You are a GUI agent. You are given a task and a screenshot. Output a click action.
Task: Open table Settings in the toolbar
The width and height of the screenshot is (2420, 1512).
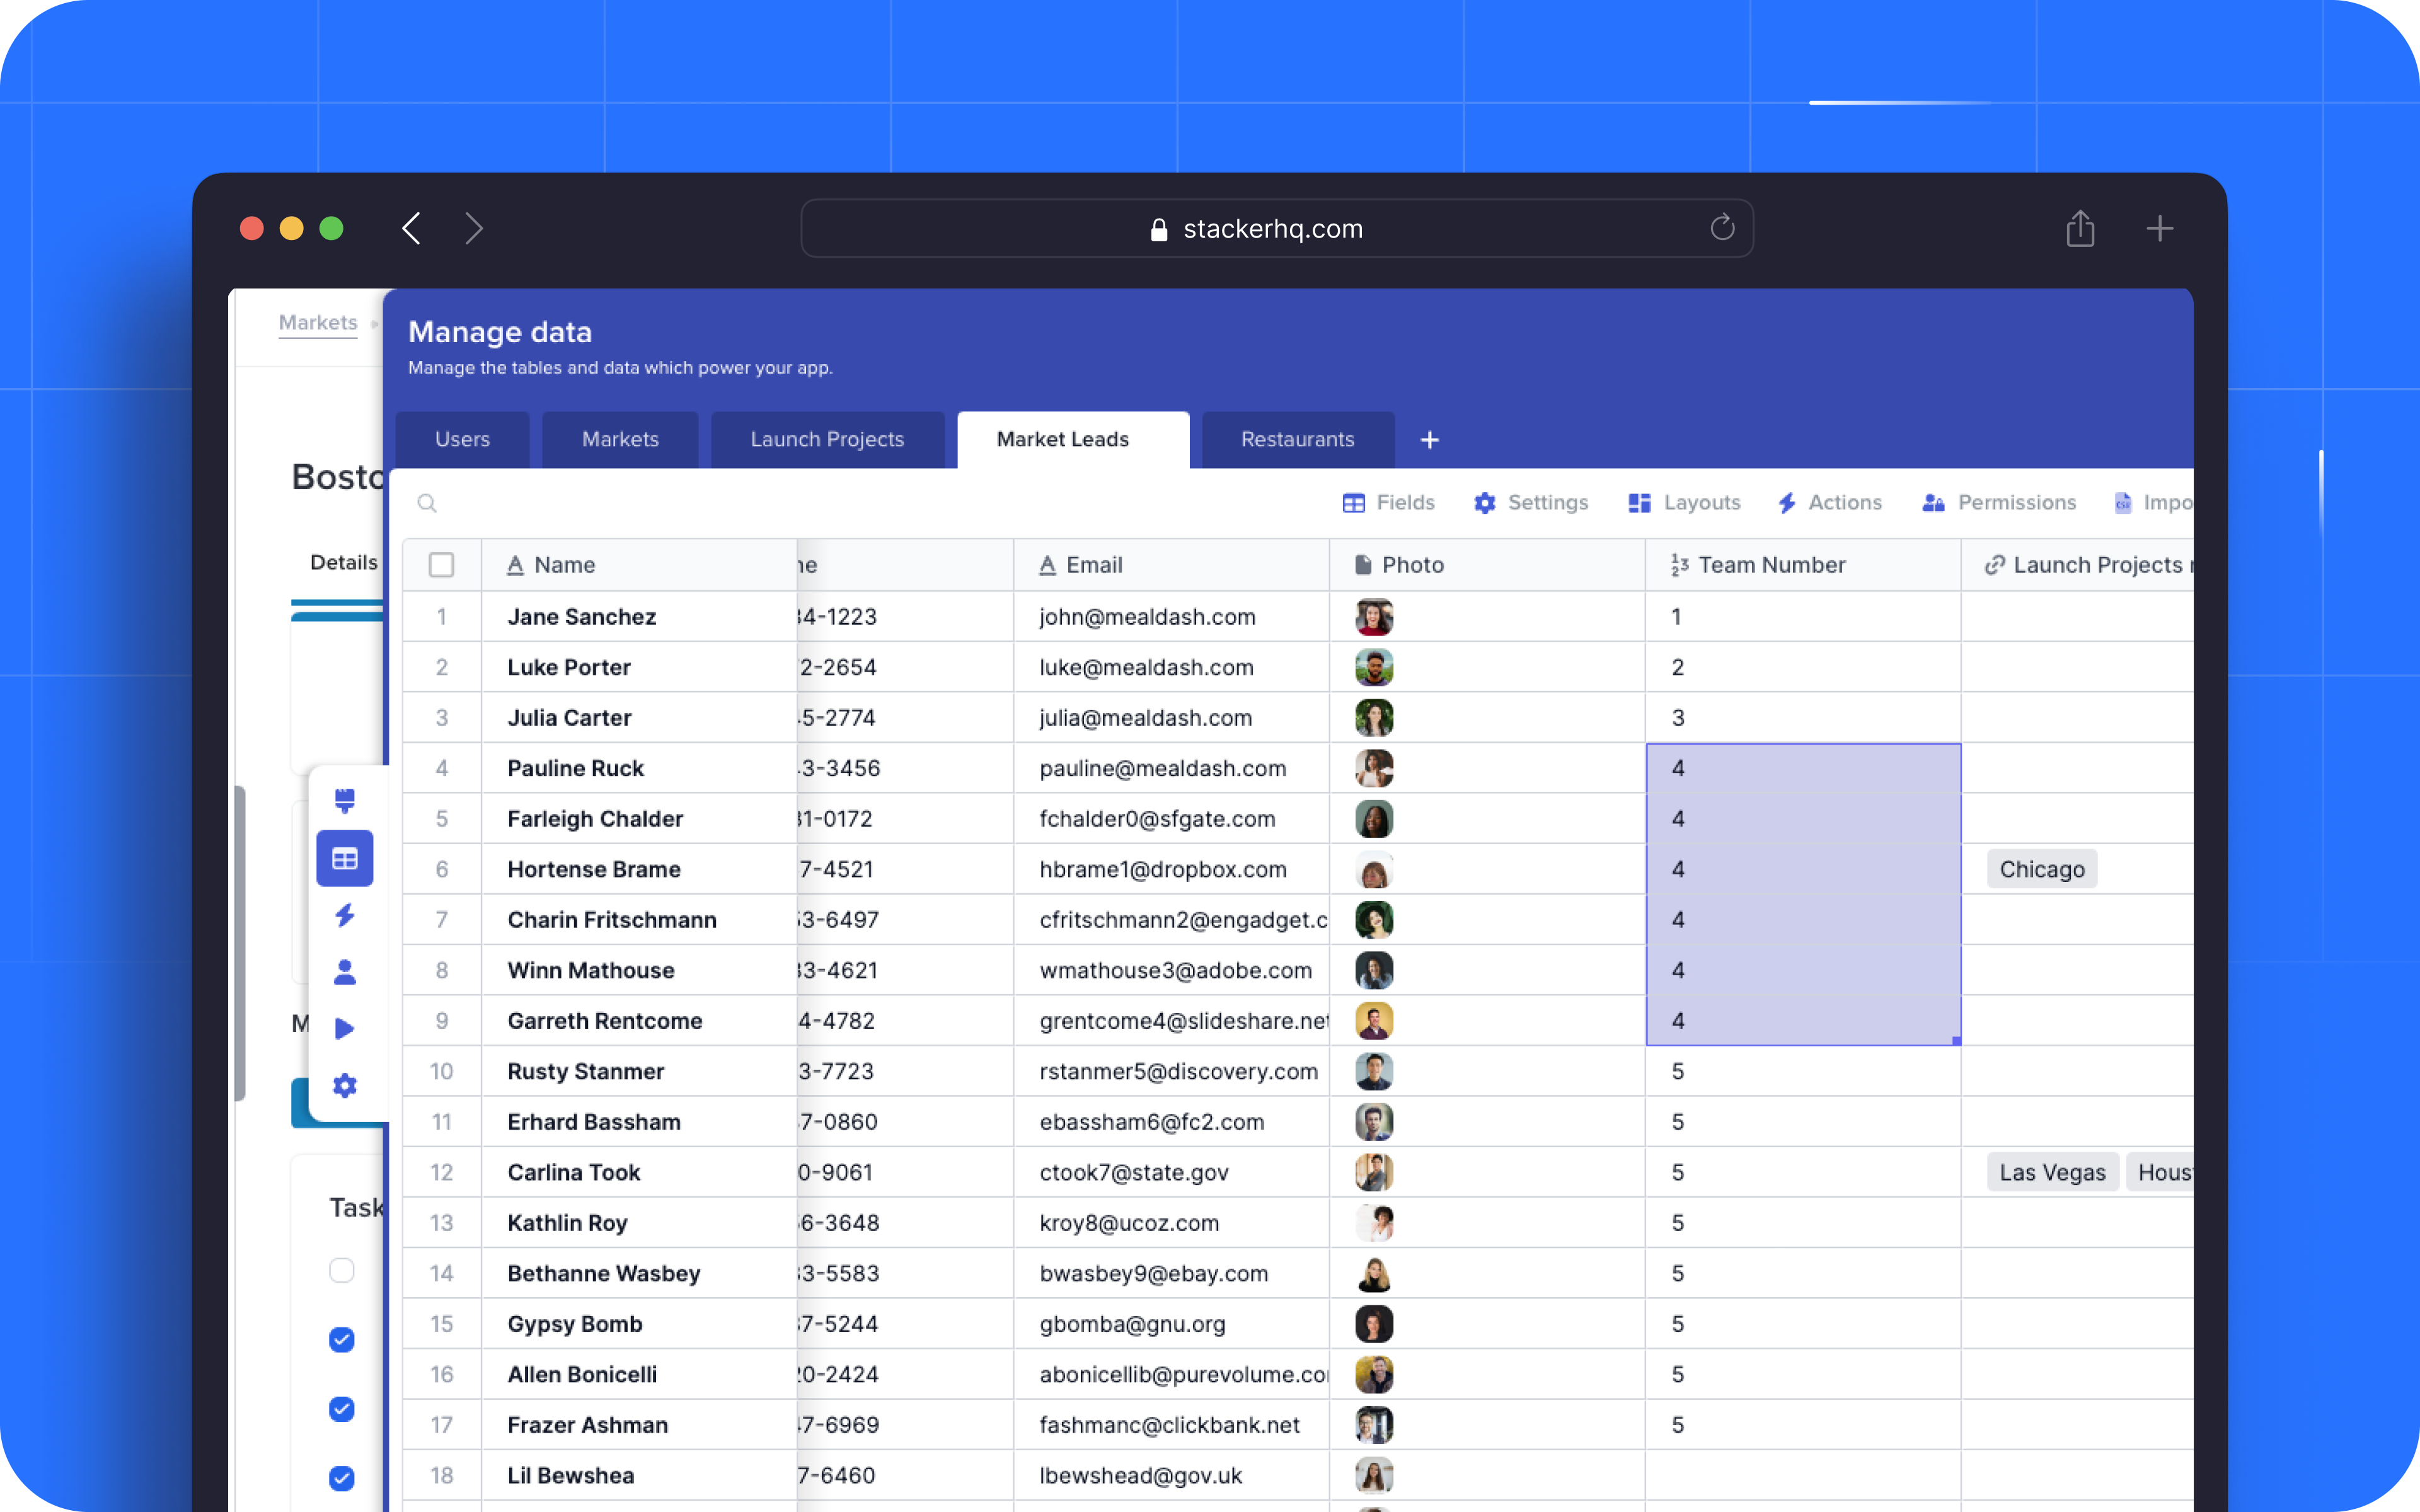coord(1531,503)
